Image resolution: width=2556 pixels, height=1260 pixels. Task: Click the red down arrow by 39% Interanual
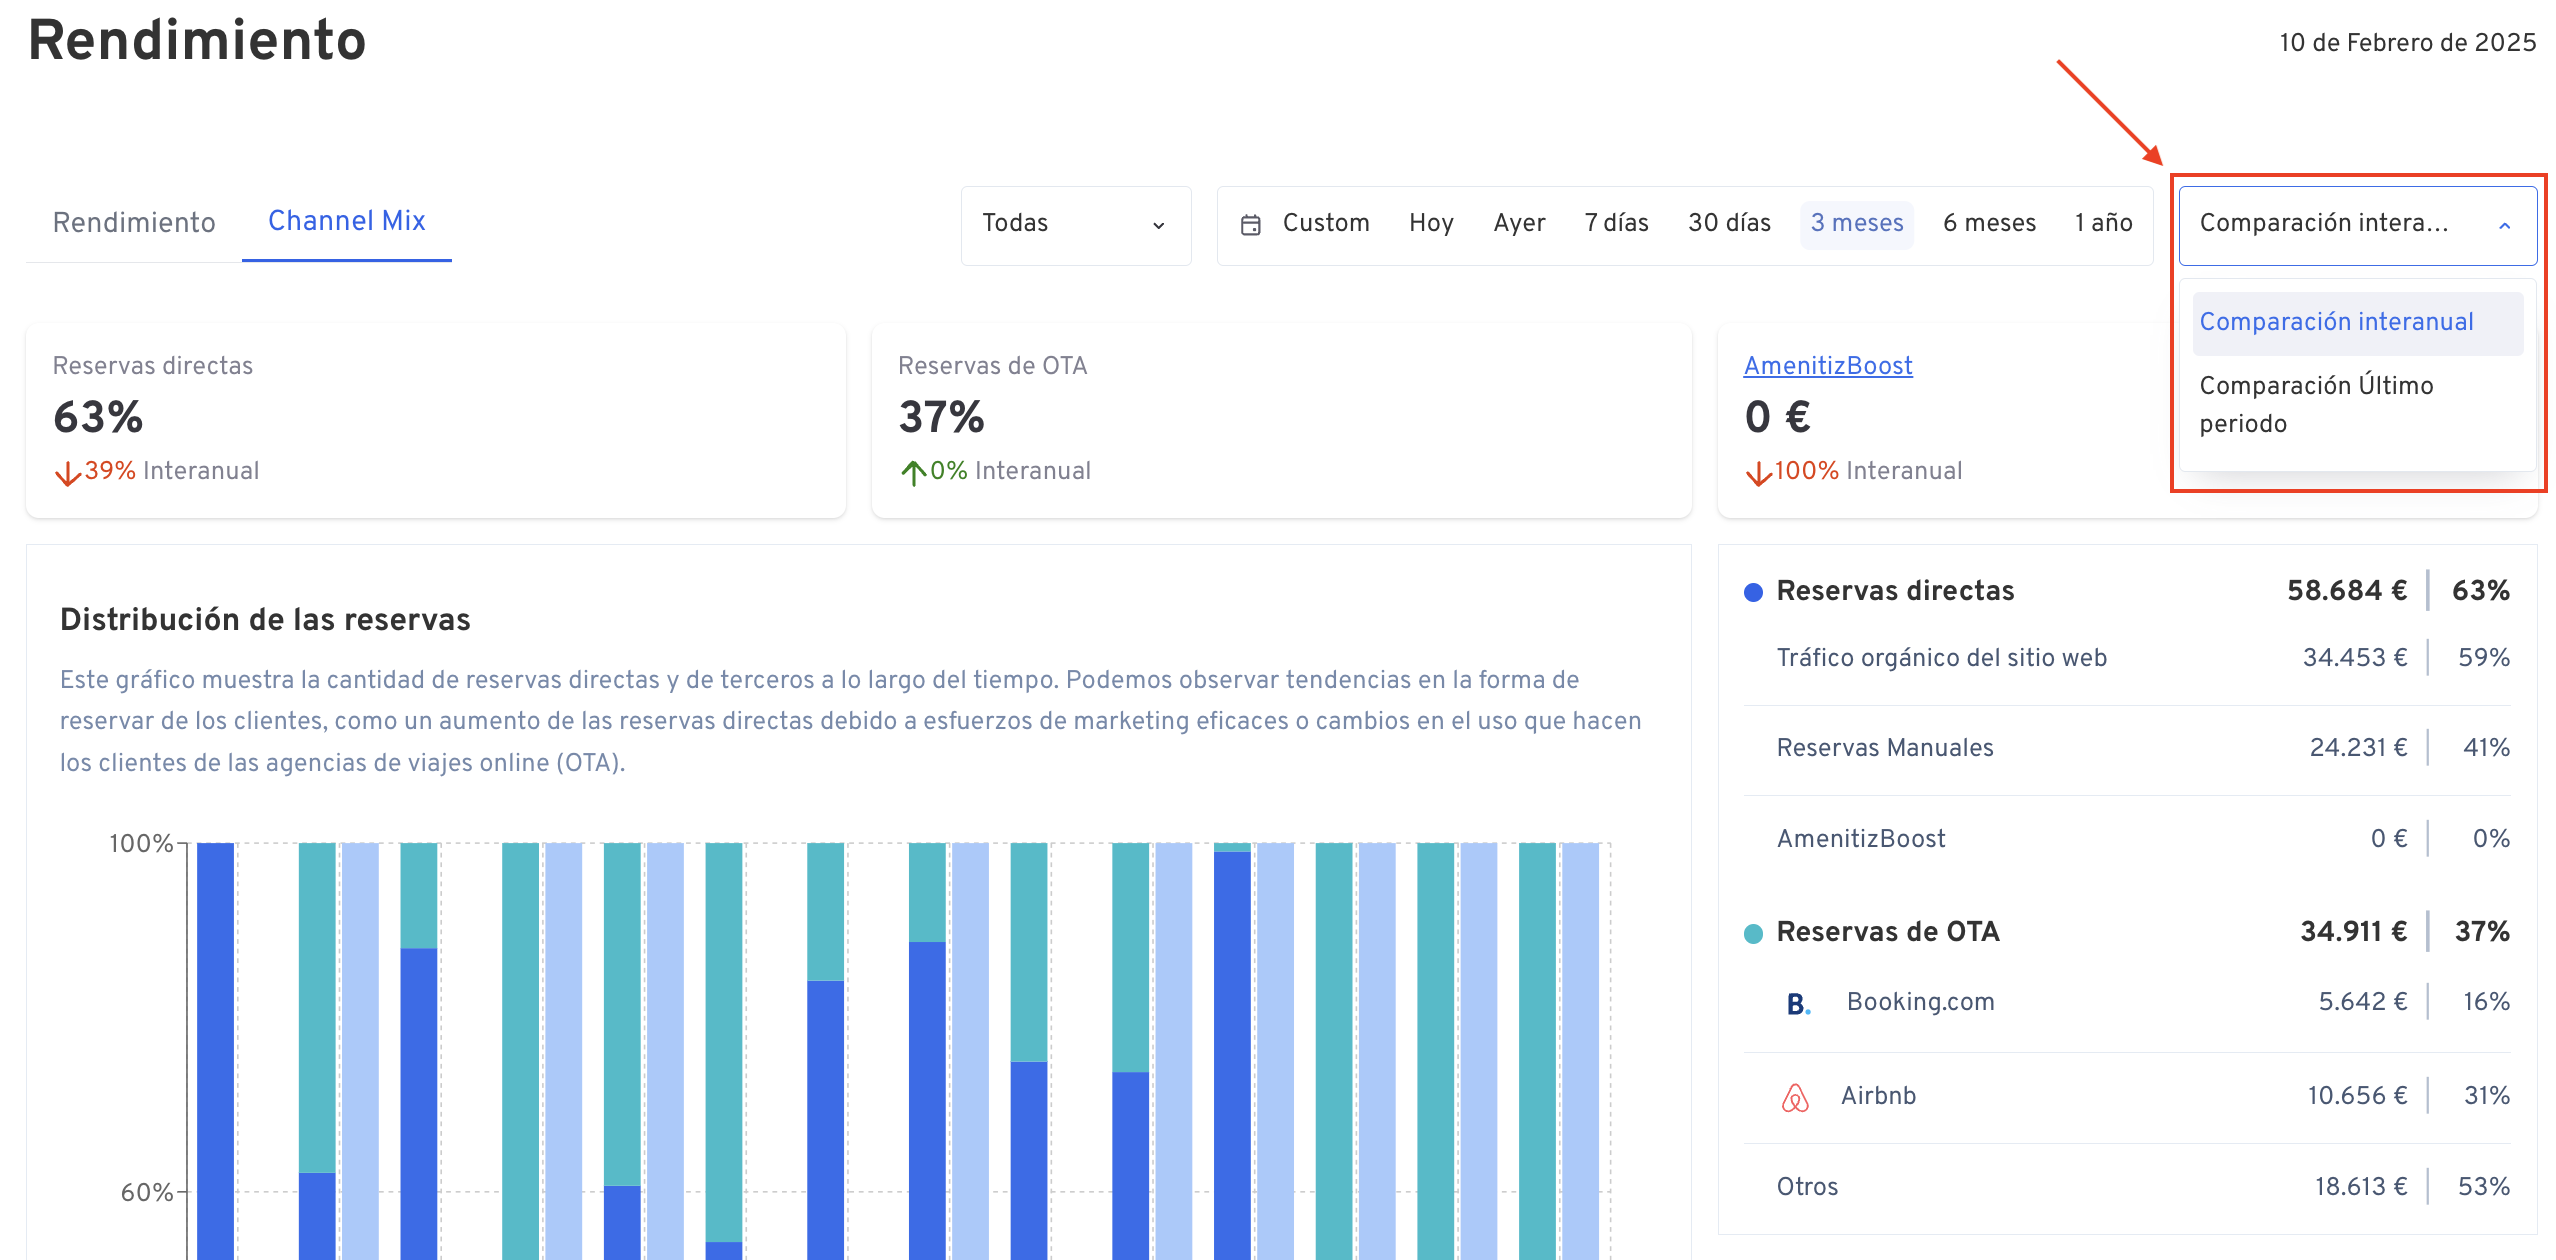point(67,473)
